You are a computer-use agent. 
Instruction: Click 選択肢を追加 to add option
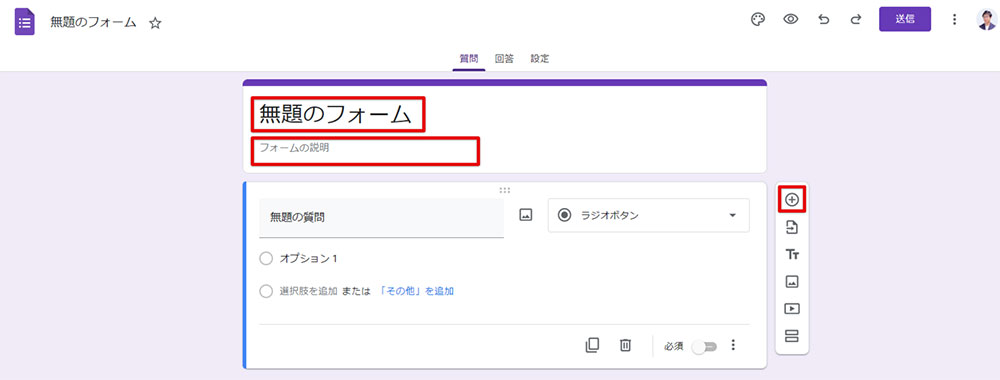pos(308,291)
